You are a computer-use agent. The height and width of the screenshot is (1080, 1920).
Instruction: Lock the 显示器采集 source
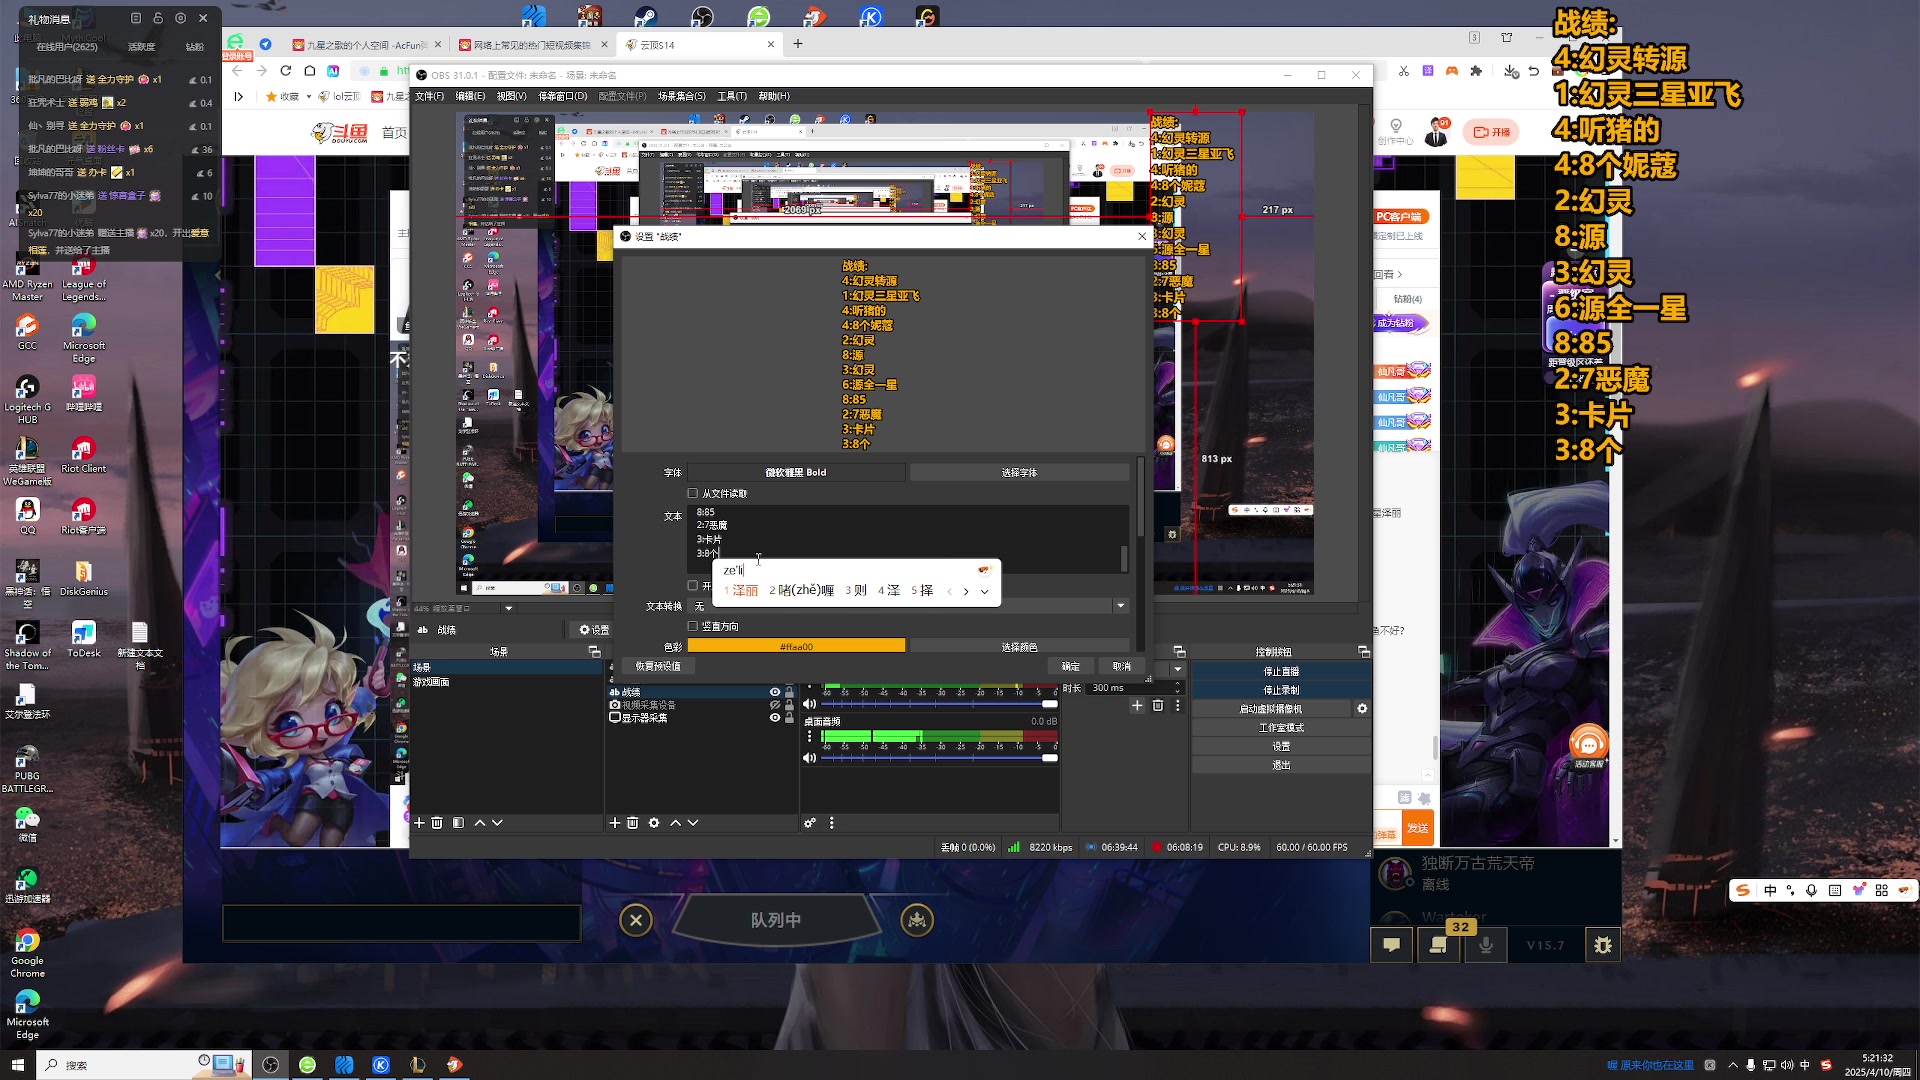[789, 718]
